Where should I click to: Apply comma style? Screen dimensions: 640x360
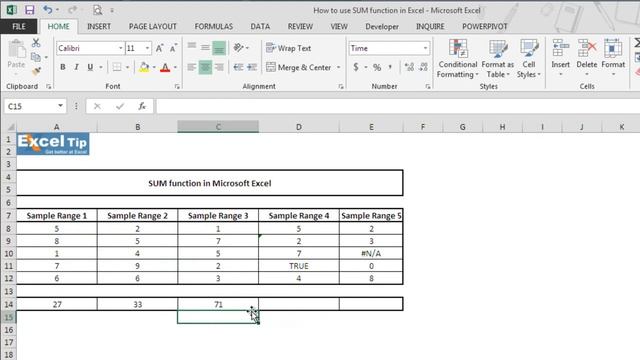pos(391,67)
